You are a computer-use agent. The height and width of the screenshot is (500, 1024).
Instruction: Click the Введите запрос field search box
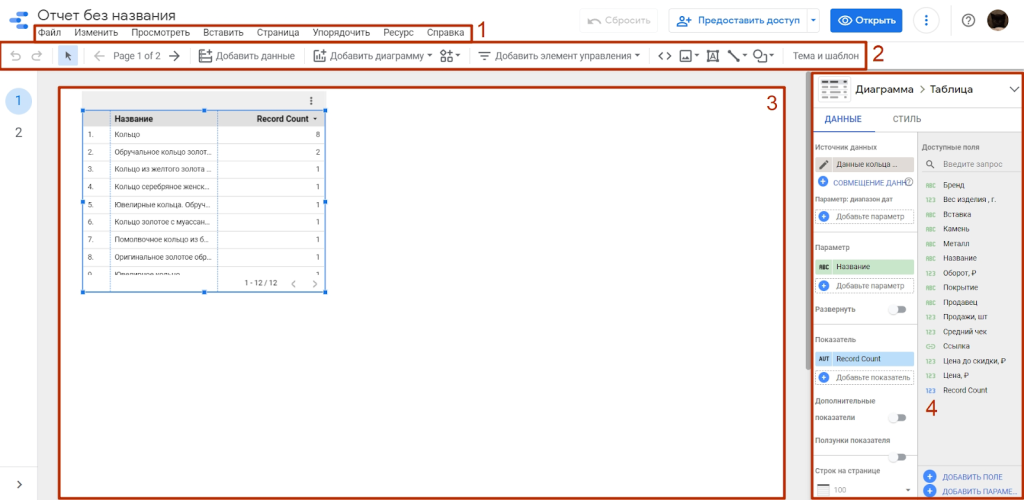976,164
